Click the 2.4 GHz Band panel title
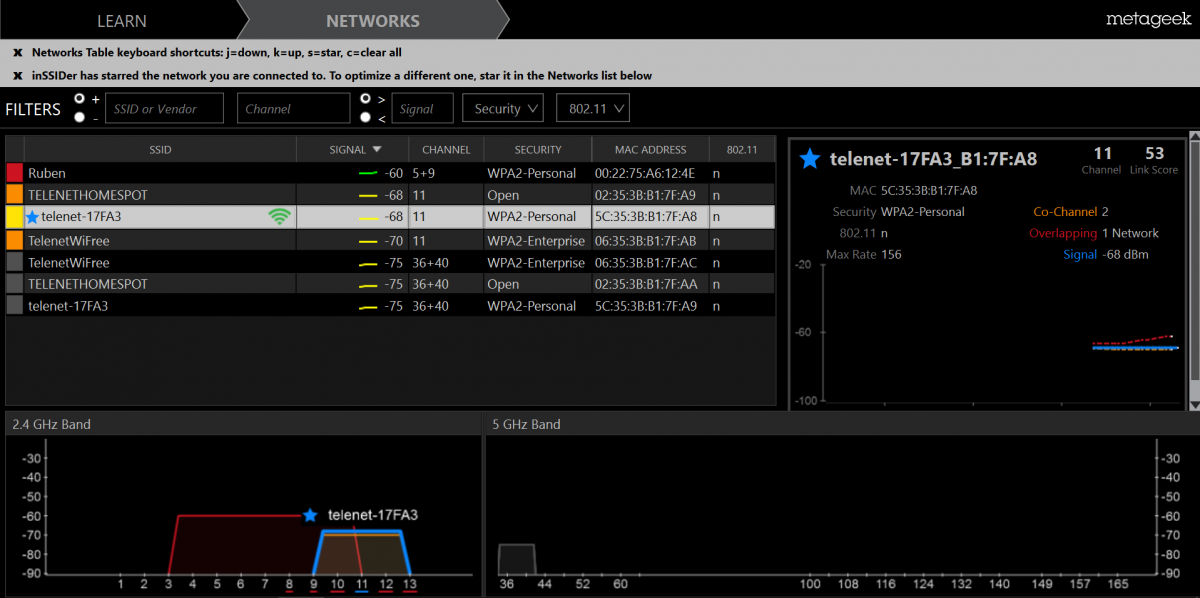The width and height of the screenshot is (1200, 598). click(51, 424)
